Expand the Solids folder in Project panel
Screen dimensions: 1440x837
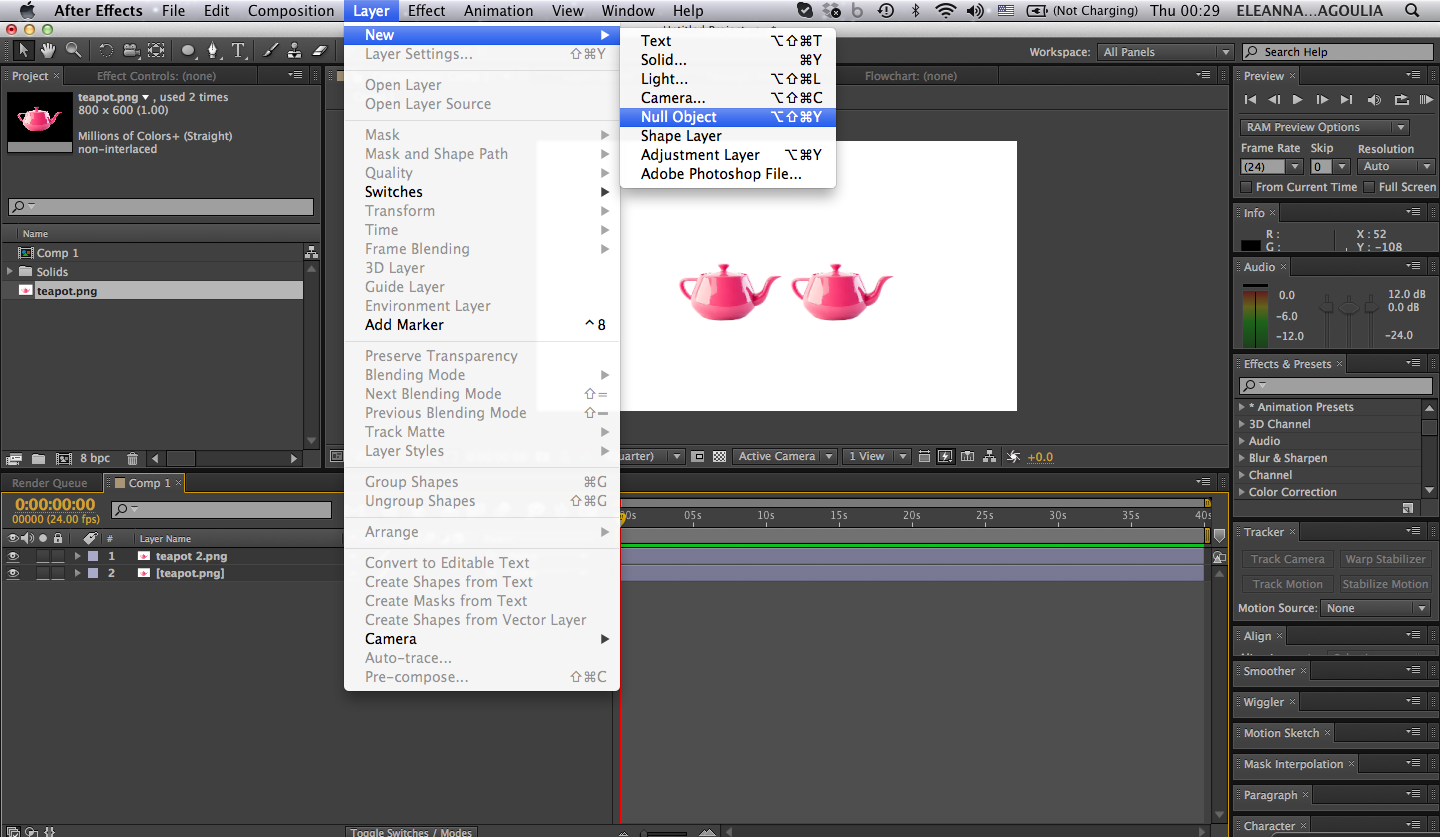[11, 272]
